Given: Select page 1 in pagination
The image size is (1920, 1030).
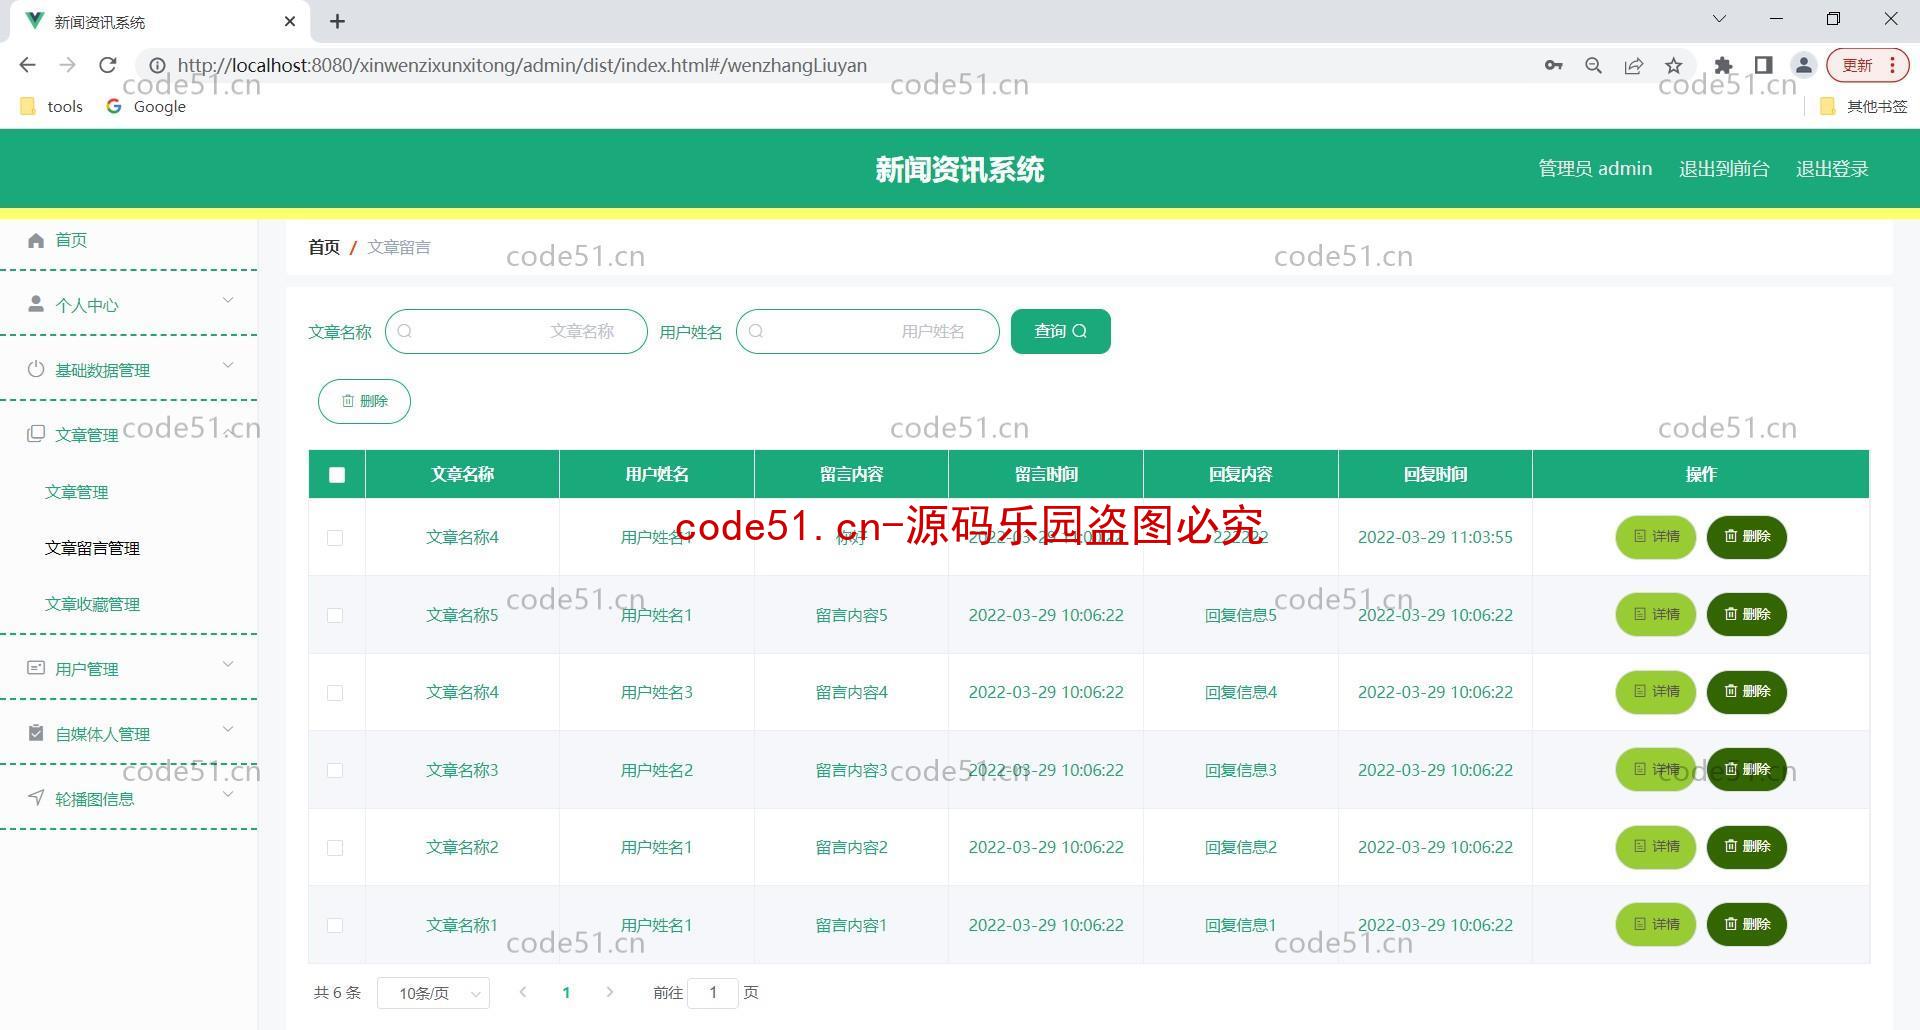Looking at the screenshot, I should tap(566, 993).
